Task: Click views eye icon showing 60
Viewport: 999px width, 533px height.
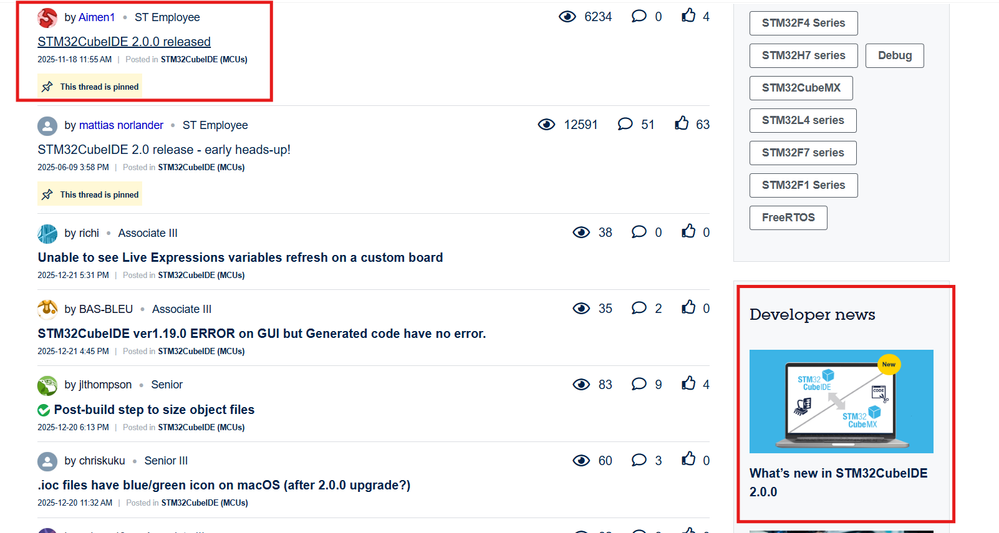Action: [581, 460]
